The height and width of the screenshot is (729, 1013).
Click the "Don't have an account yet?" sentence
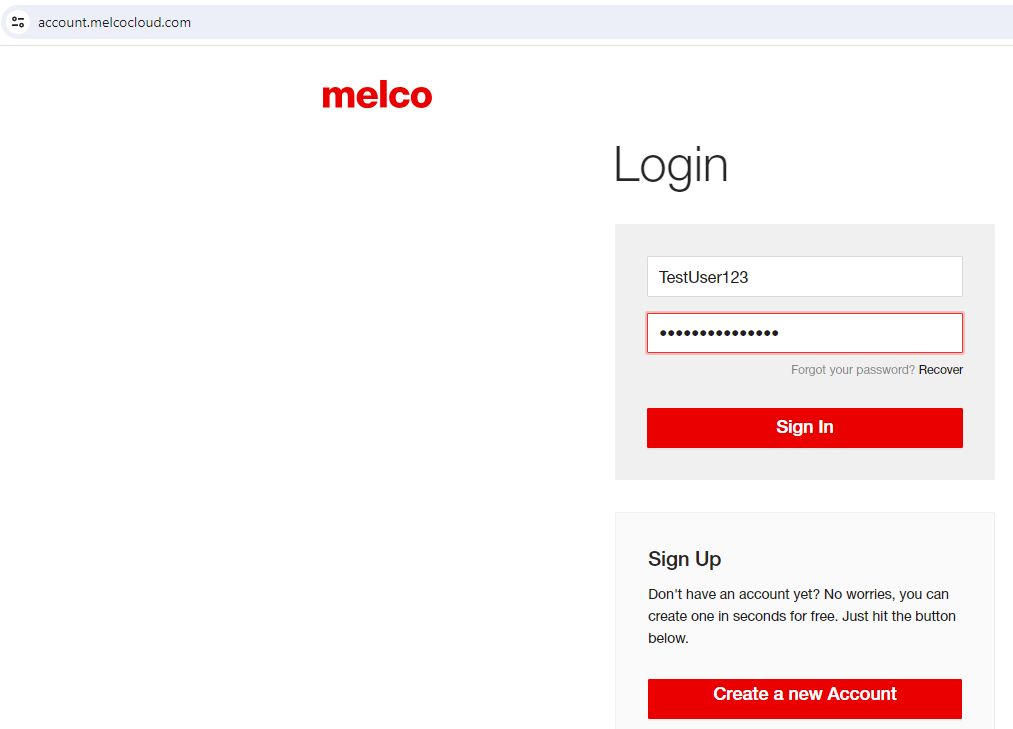coord(733,595)
